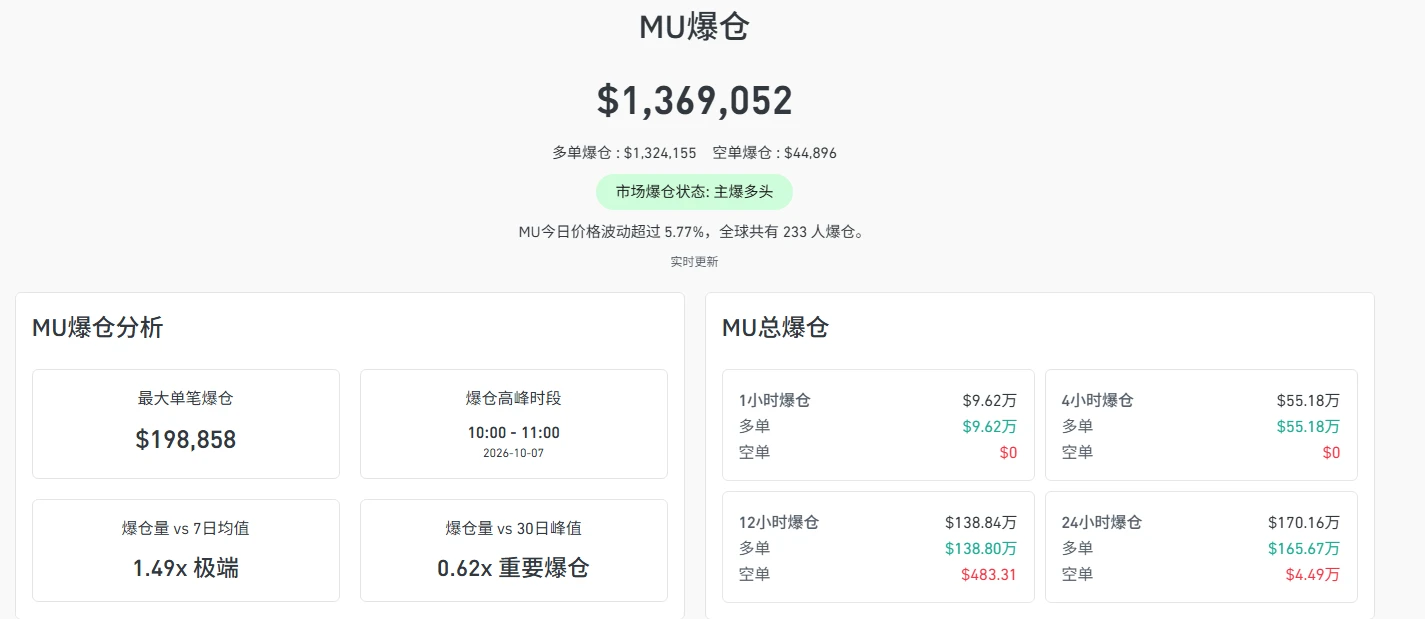Click the "爆仓量 vs 7日均值" label
The height and width of the screenshot is (619, 1425).
186,528
